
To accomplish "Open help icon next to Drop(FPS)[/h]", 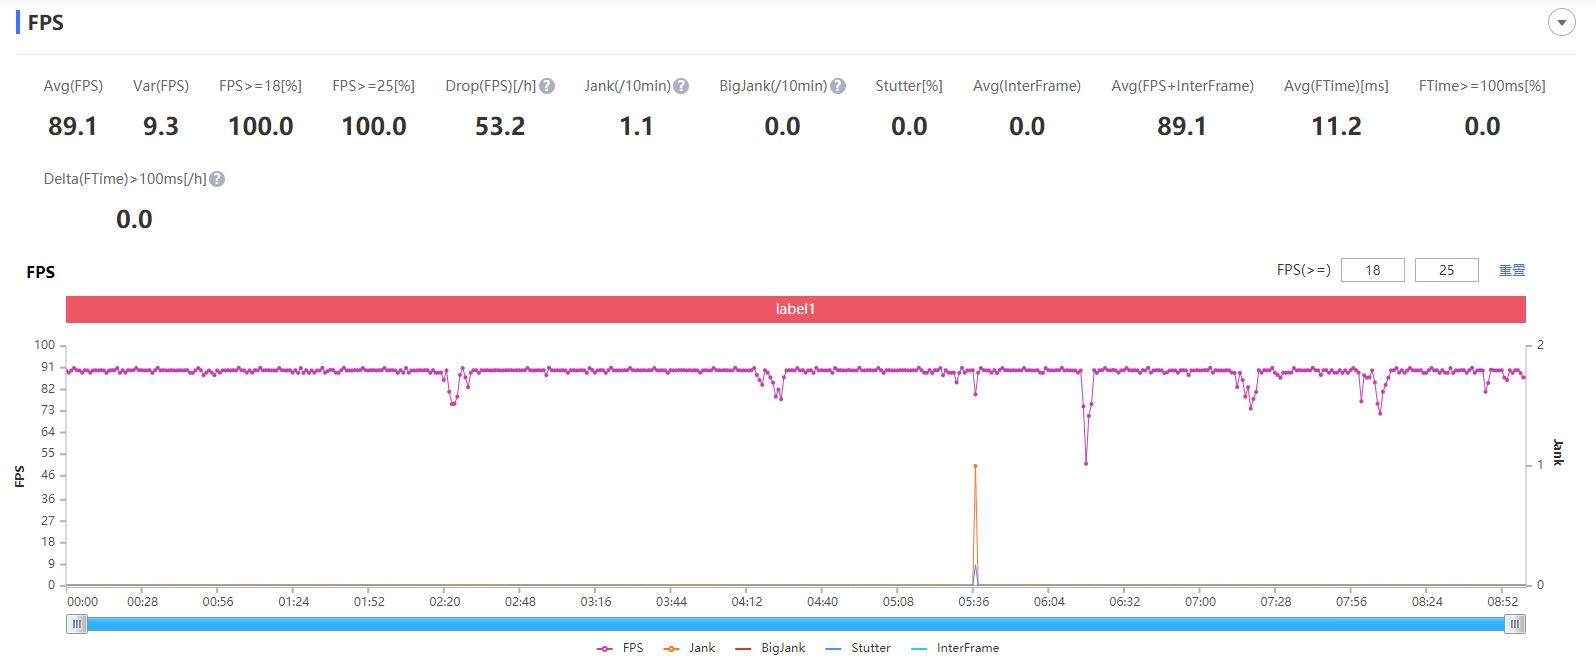I will click(x=547, y=86).
